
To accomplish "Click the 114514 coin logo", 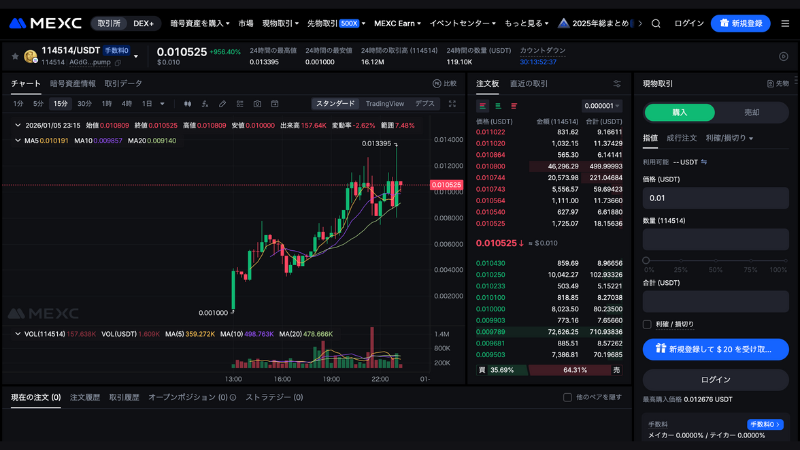I will 31,56.
